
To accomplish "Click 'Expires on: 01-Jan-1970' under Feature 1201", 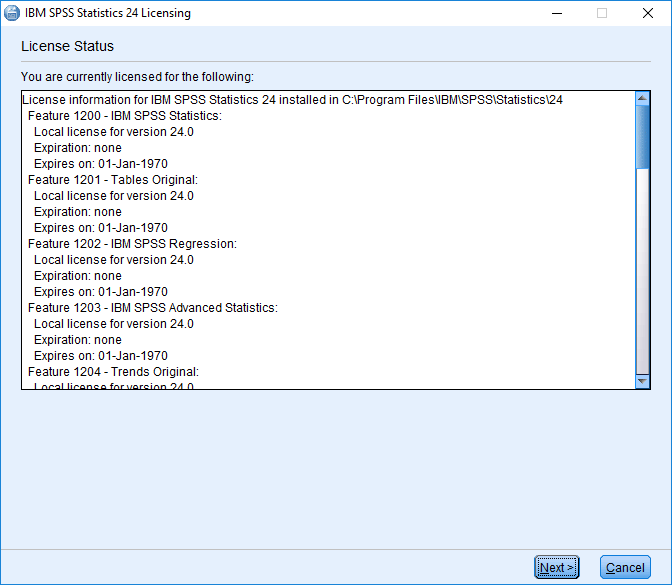I will pyautogui.click(x=101, y=228).
